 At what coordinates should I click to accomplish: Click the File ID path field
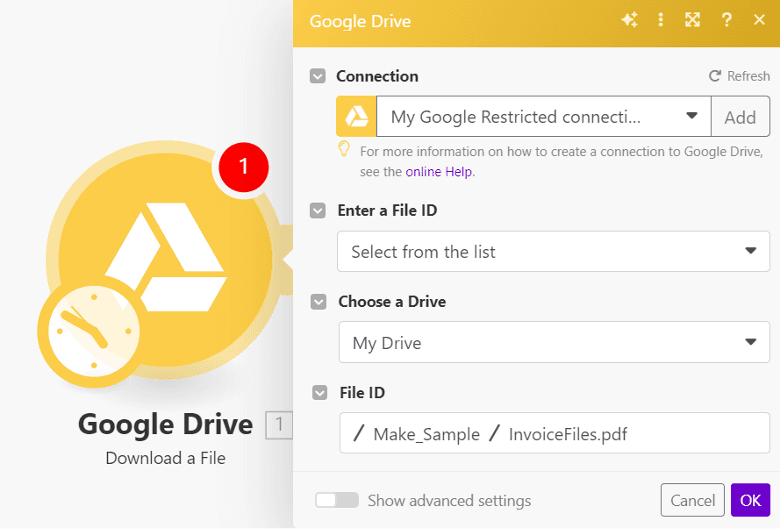(x=553, y=434)
